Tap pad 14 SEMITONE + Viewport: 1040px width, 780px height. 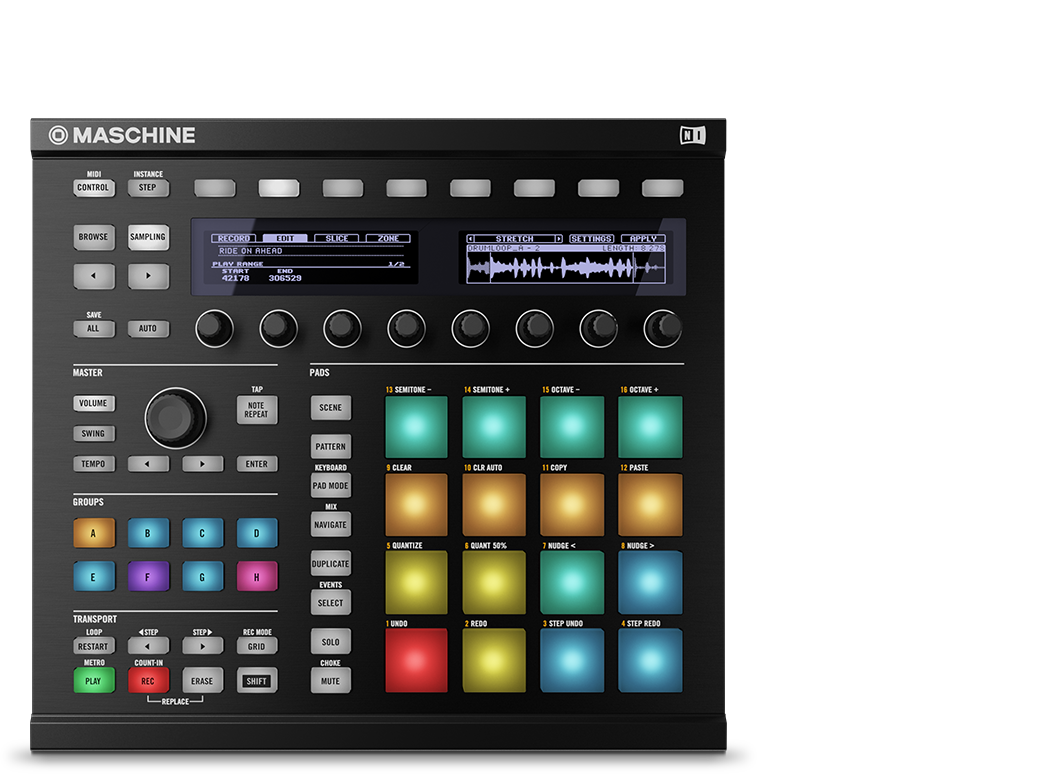[494, 427]
